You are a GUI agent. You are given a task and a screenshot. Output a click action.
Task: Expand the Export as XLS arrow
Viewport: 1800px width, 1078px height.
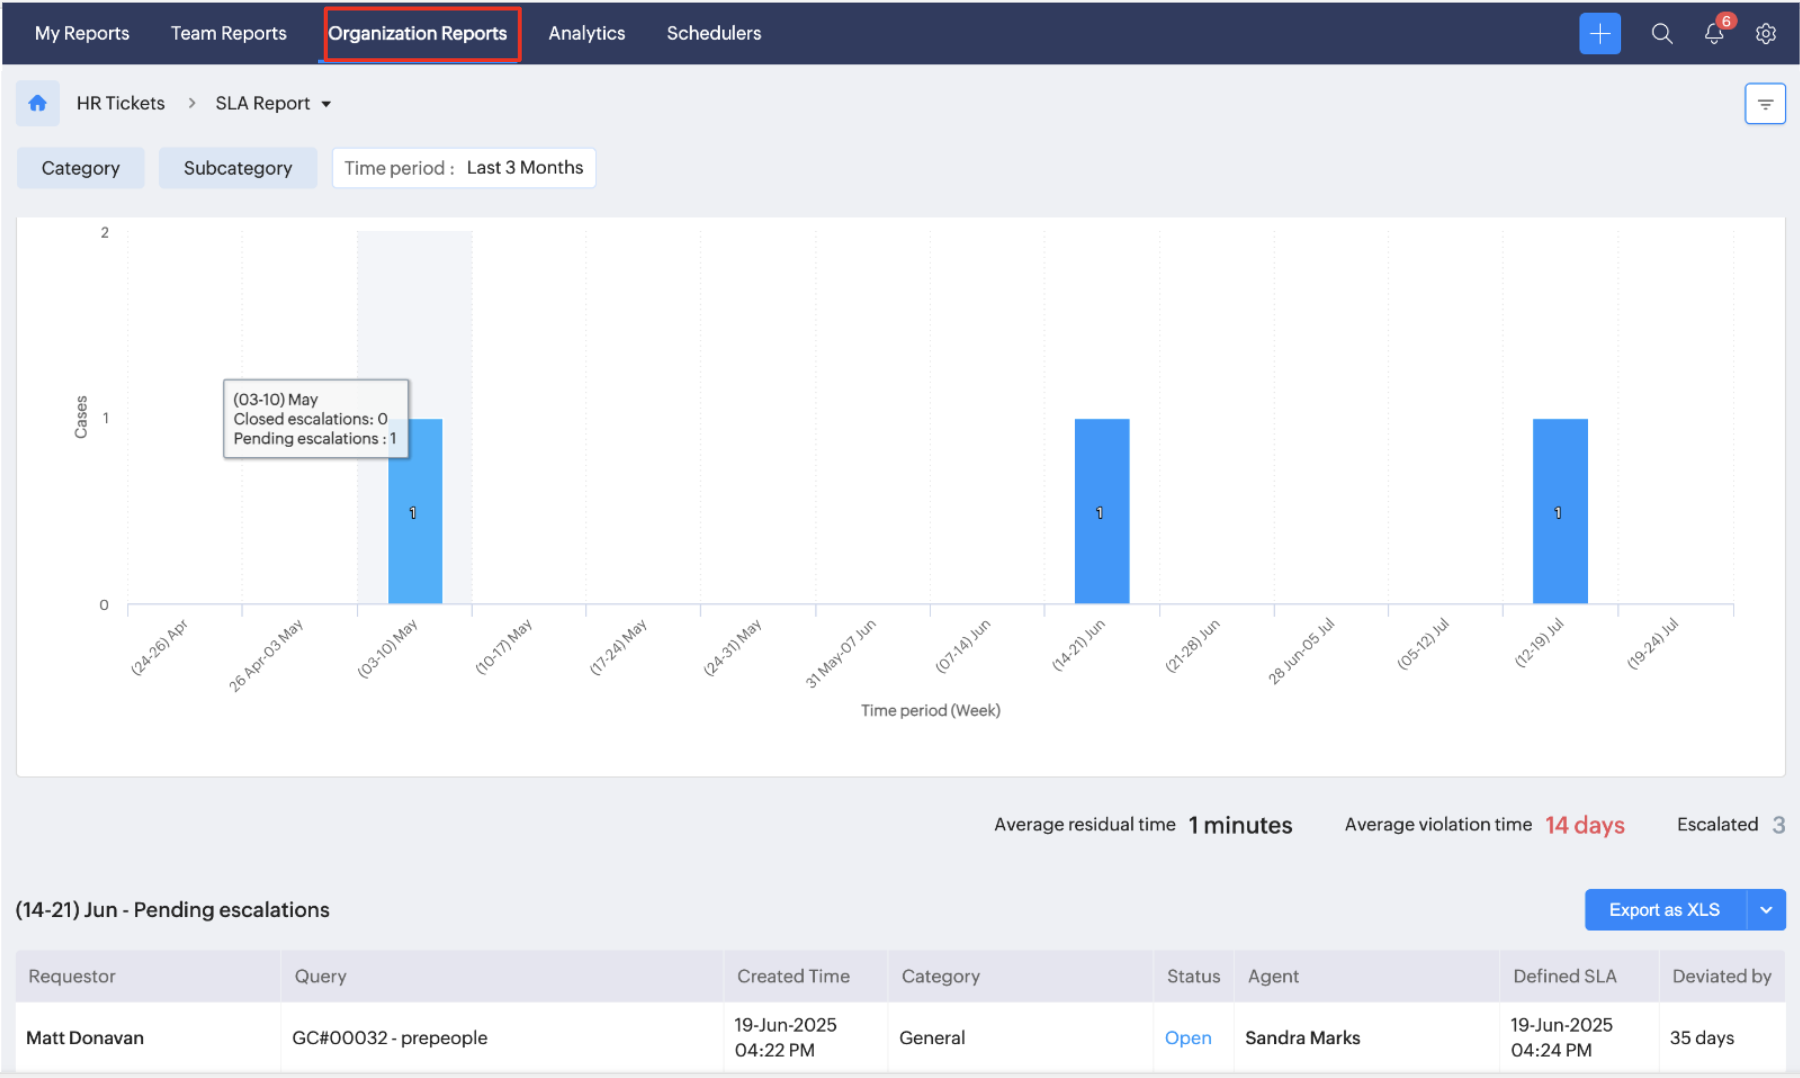(x=1766, y=910)
